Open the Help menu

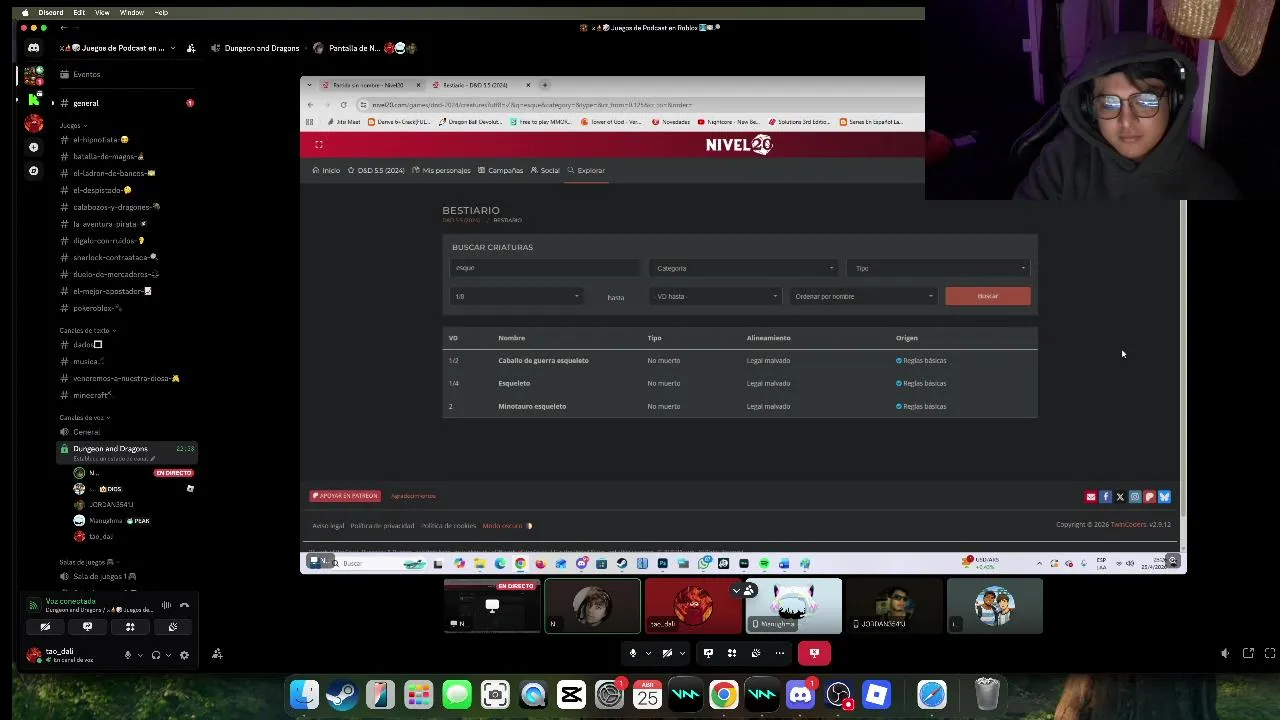point(162,13)
